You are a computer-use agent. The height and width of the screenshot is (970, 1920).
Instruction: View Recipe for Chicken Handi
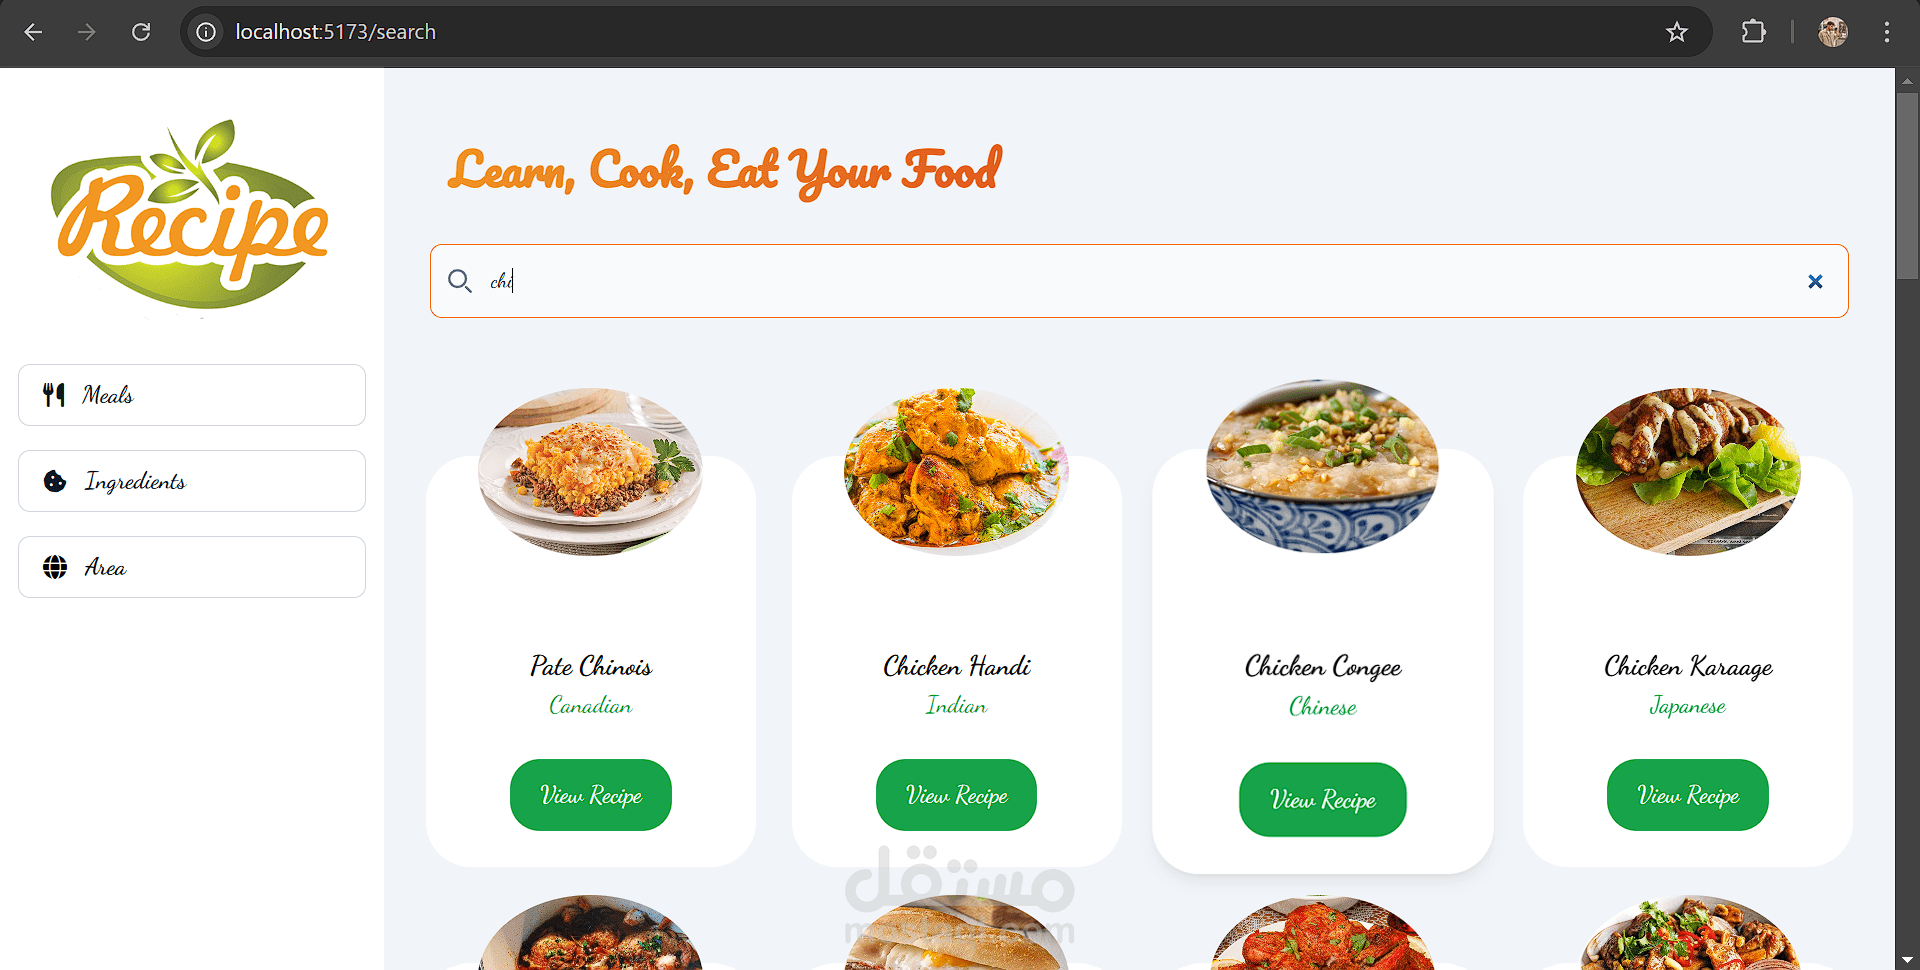956,795
